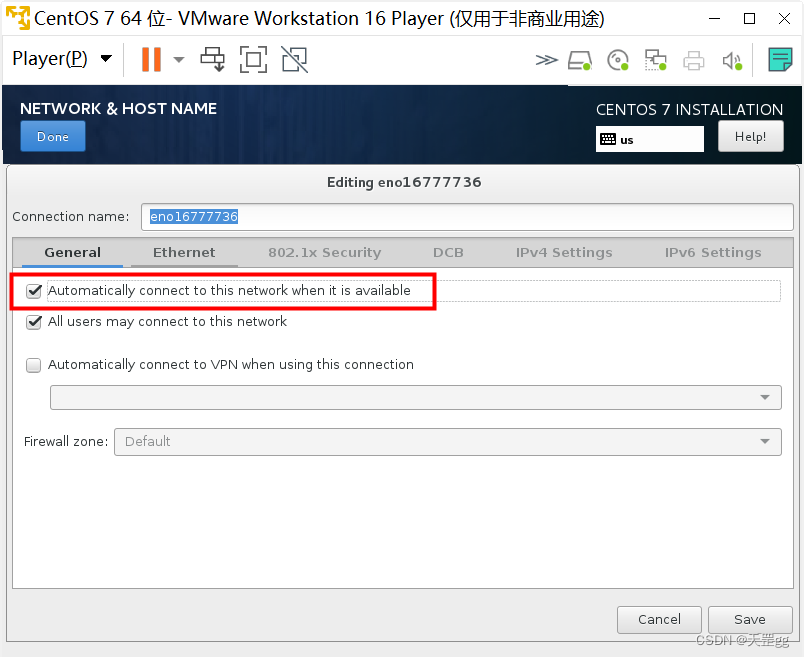Pause the virtual machine
The height and width of the screenshot is (657, 804).
coord(151,59)
